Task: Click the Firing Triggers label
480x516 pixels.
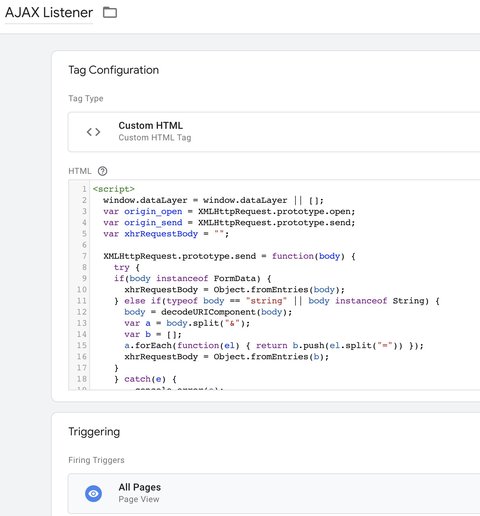Action: (x=96, y=460)
